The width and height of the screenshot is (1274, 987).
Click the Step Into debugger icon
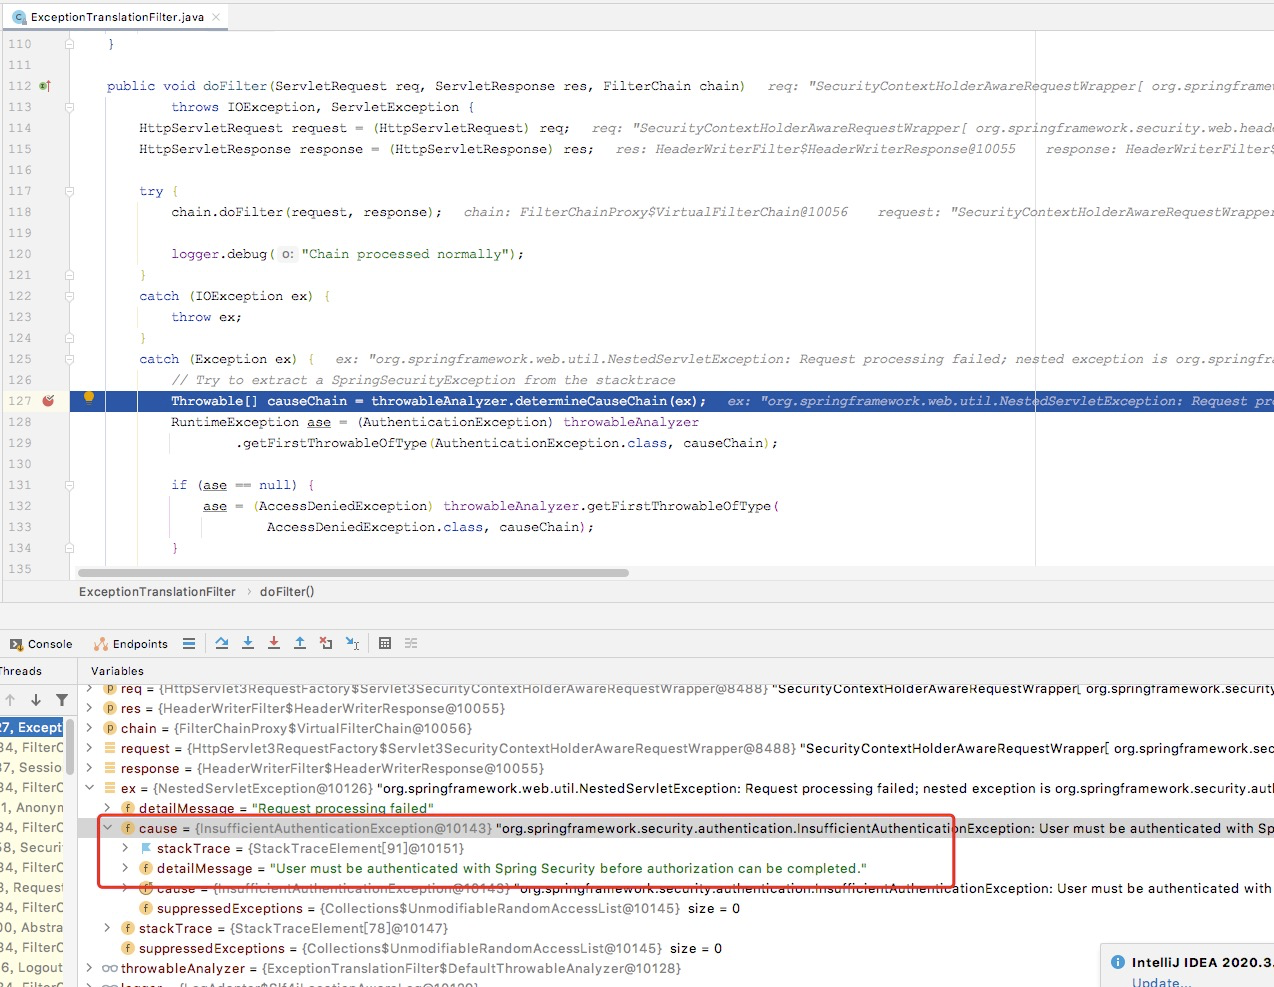[249, 644]
